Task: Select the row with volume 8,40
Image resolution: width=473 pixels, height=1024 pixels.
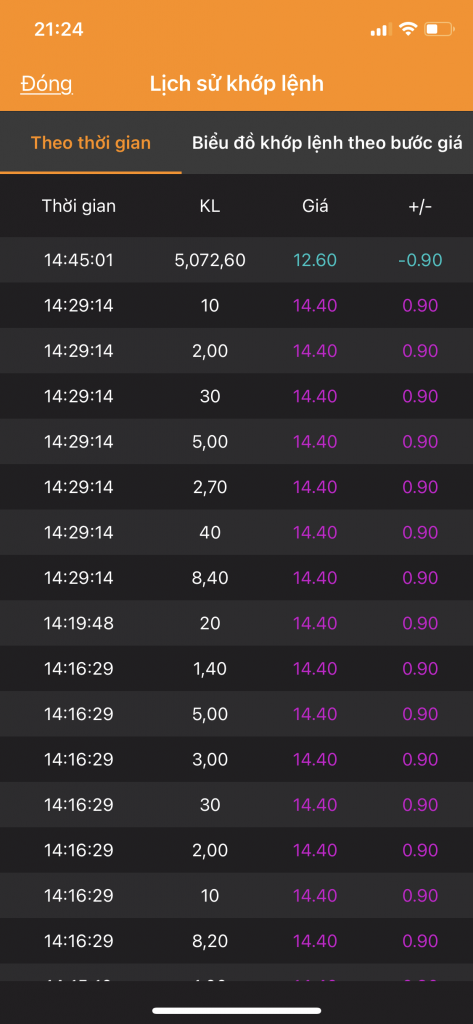Action: tap(236, 578)
